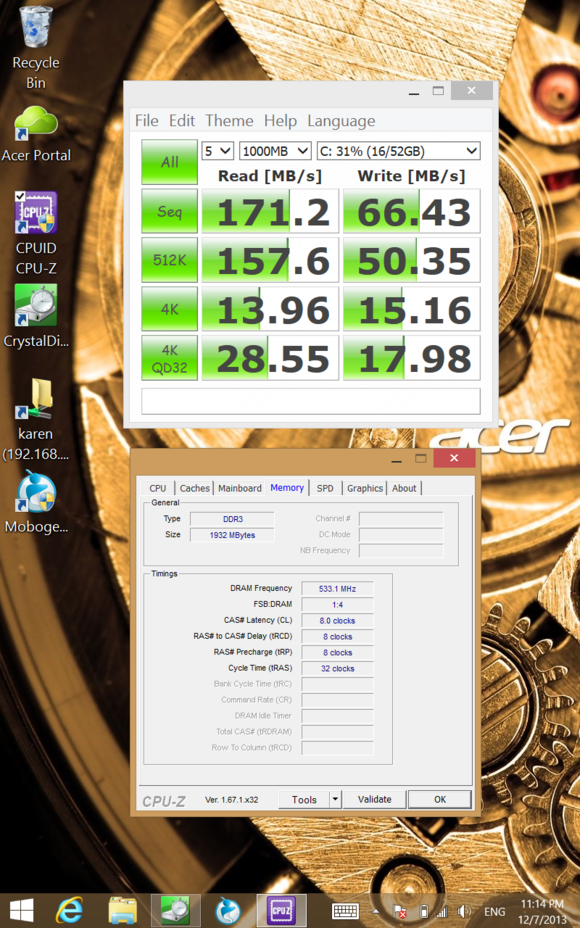Open Mobogenie from the taskbar
The width and height of the screenshot is (580, 928).
pyautogui.click(x=228, y=910)
